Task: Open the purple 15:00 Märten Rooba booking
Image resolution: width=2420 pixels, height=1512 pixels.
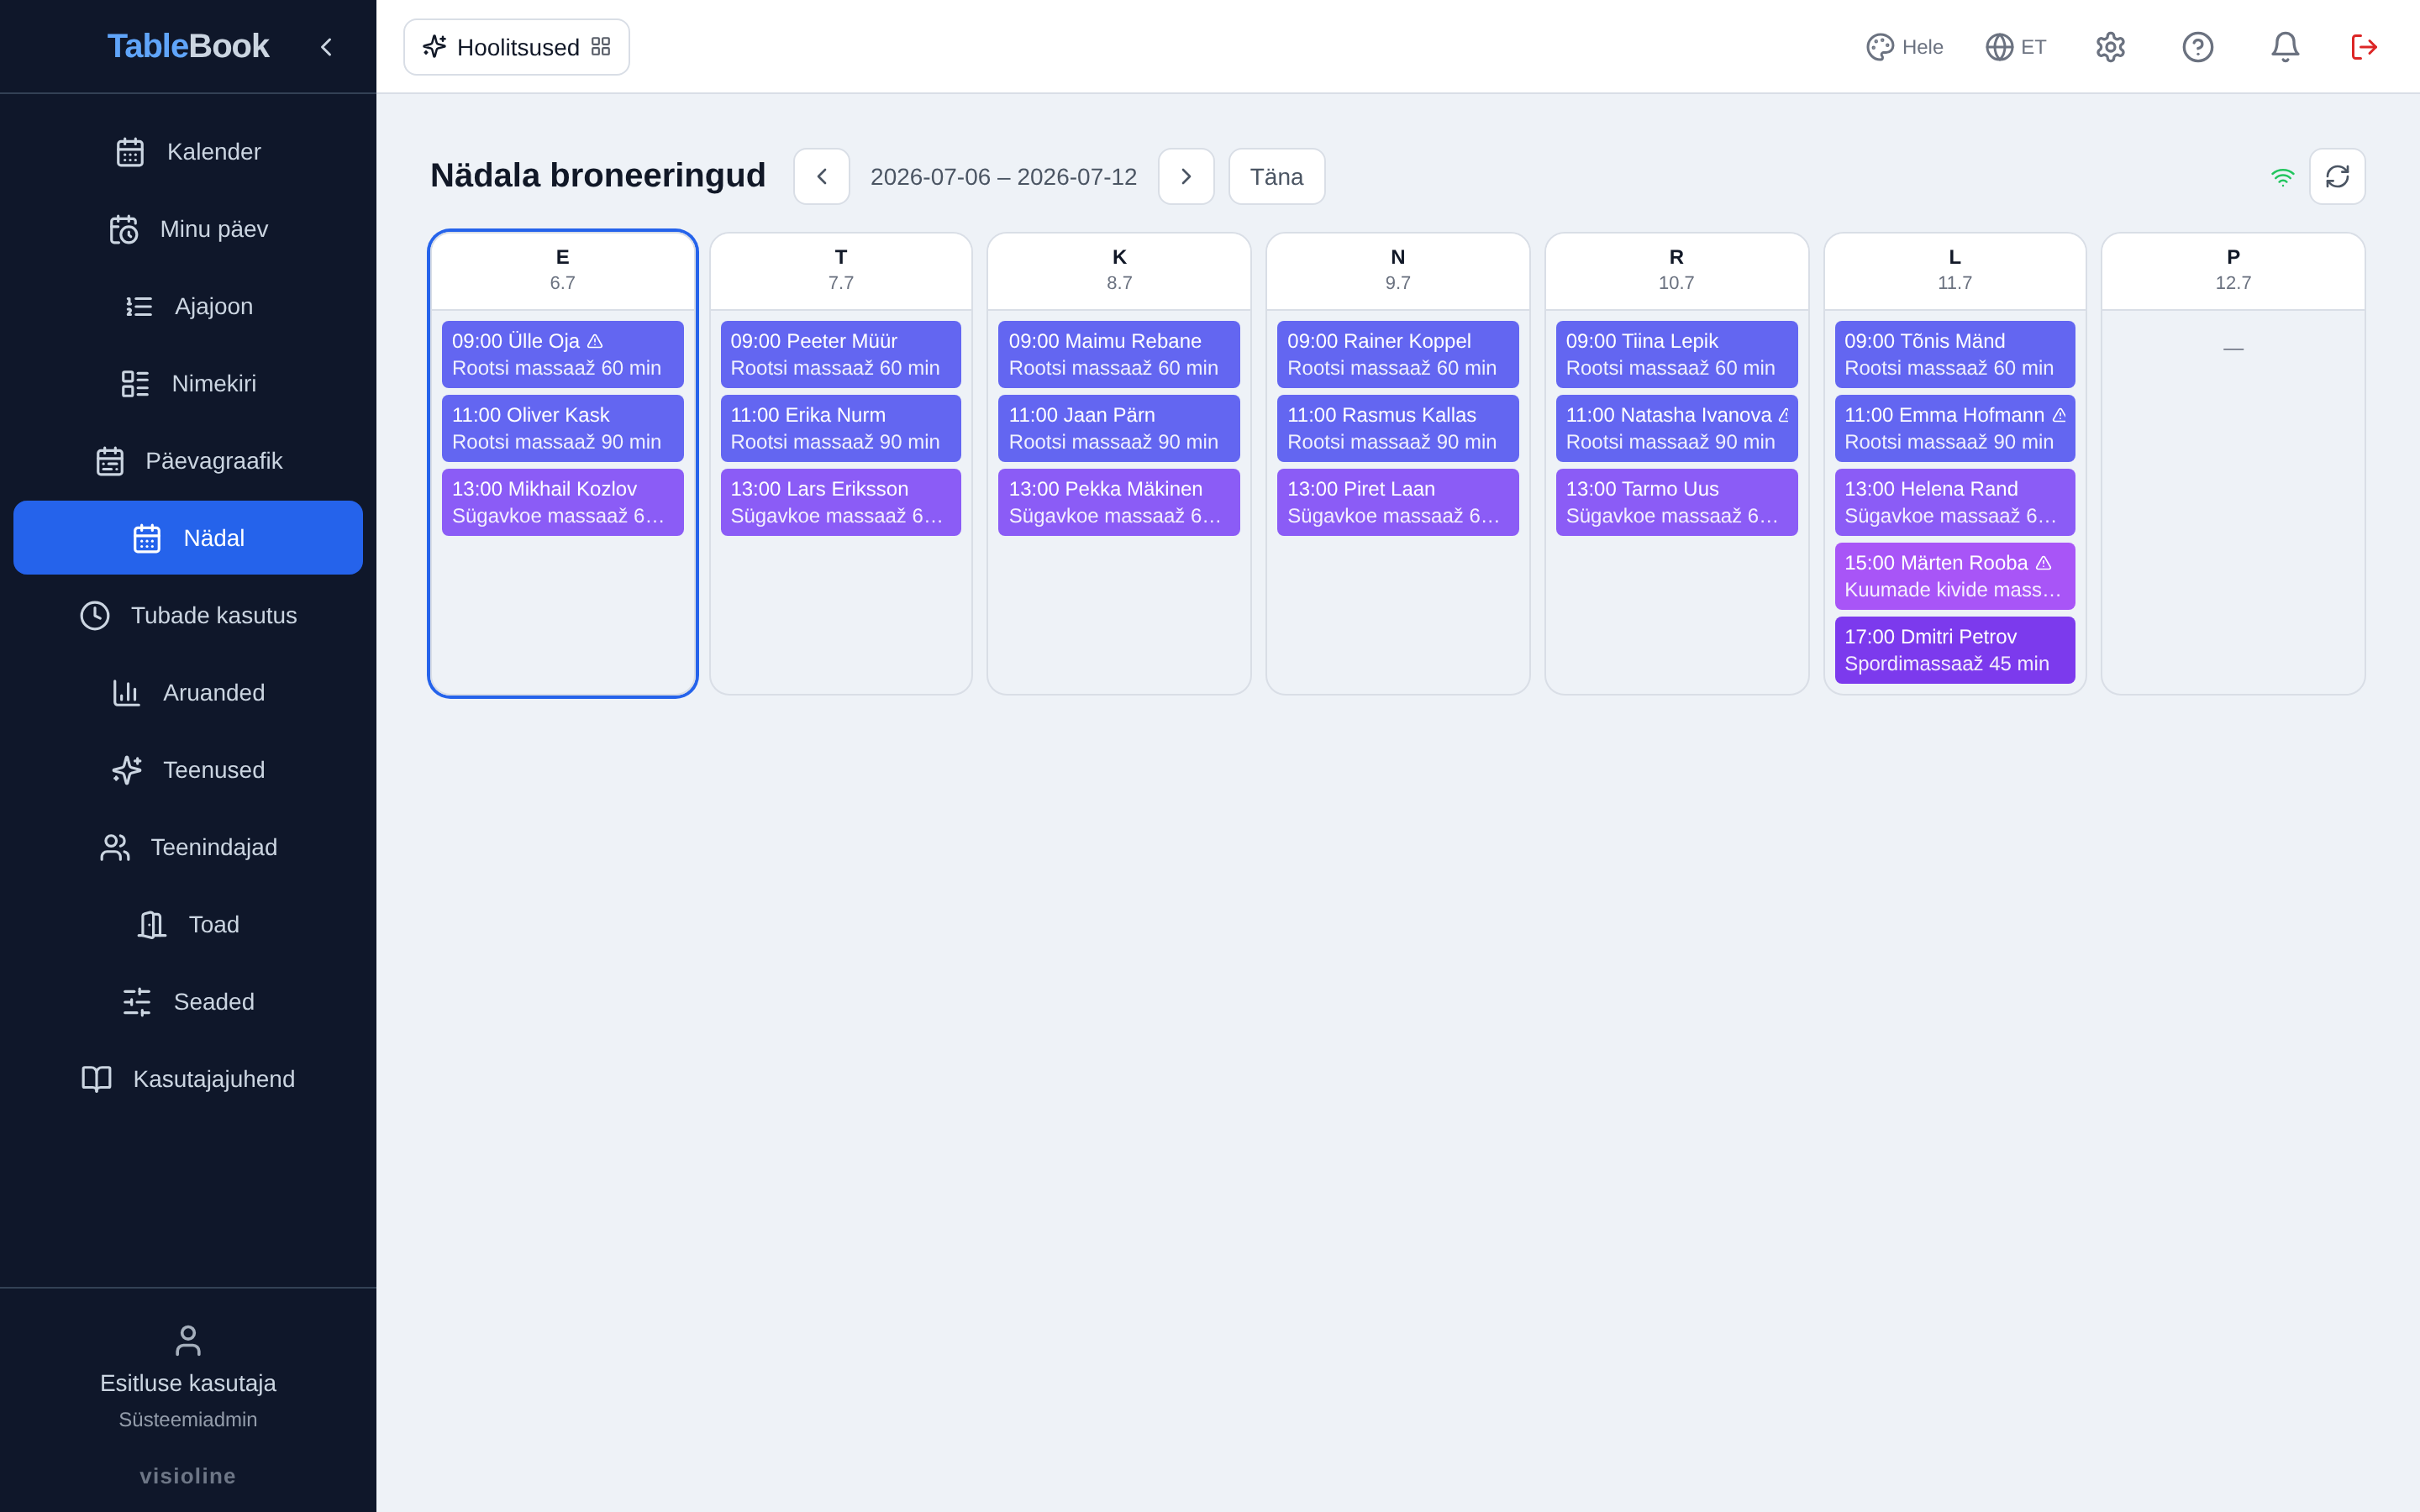Action: click(x=1954, y=576)
